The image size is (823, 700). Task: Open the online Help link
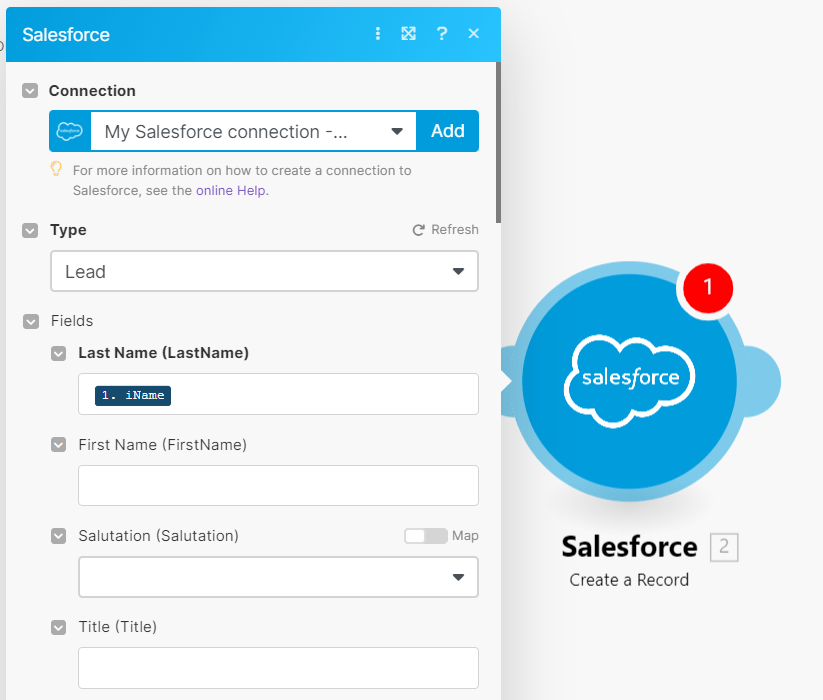pos(232,190)
